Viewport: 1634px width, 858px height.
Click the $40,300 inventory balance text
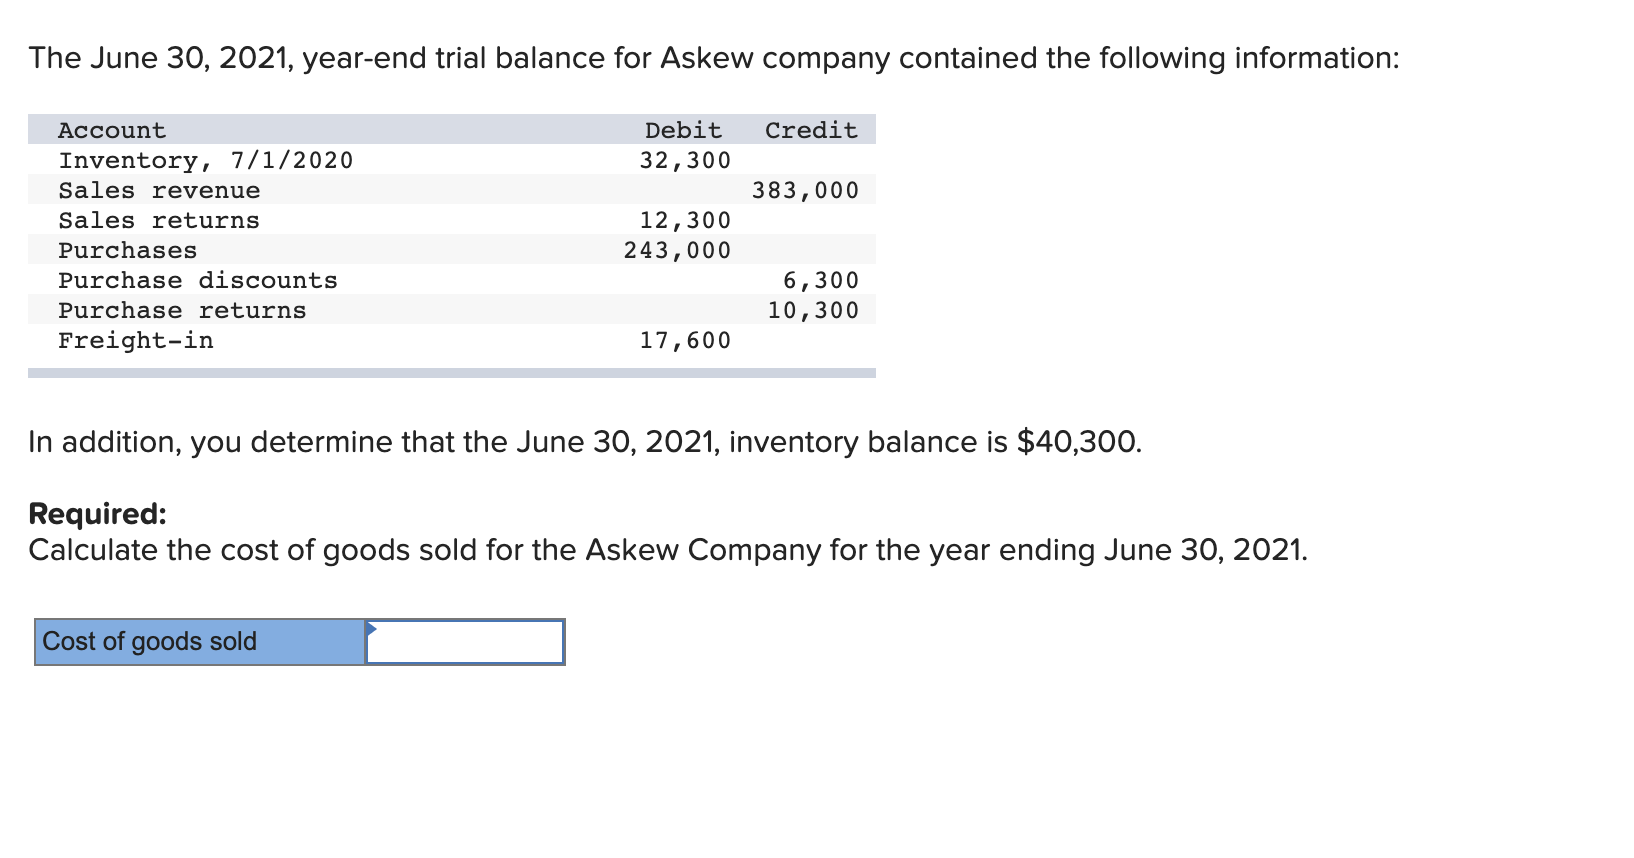click(1078, 442)
